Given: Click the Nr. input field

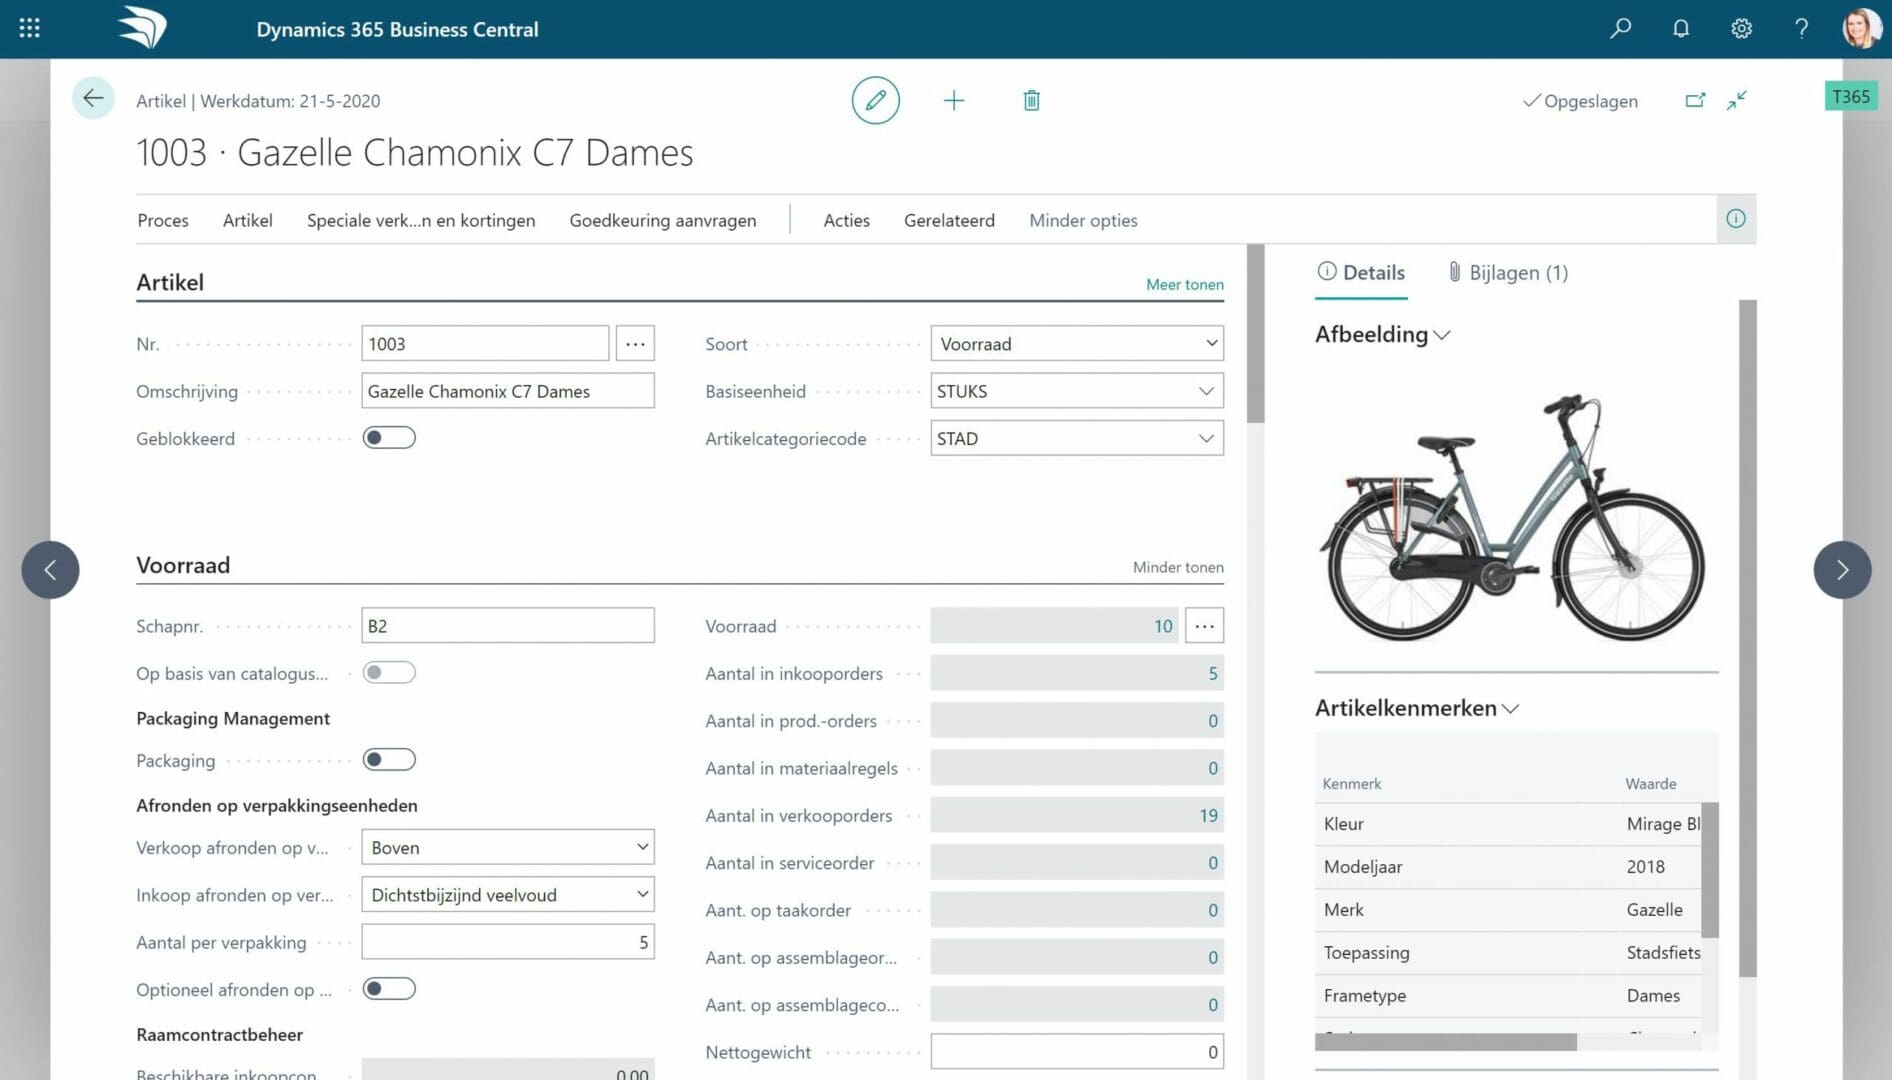Looking at the screenshot, I should pos(485,343).
